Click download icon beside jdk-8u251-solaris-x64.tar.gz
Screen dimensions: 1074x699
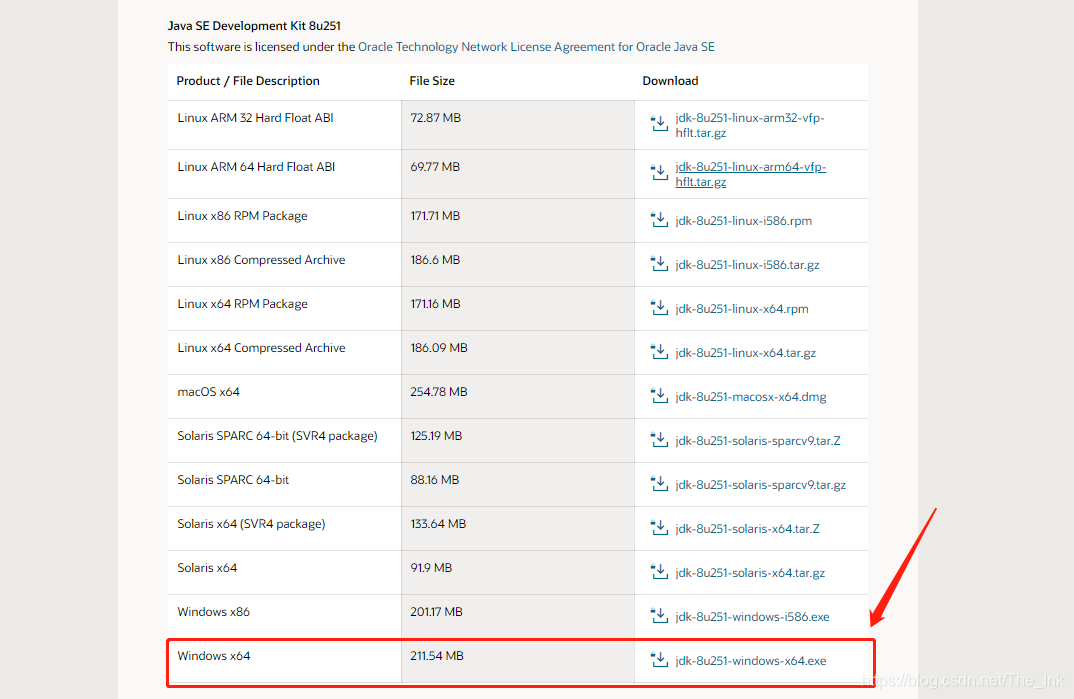[659, 572]
